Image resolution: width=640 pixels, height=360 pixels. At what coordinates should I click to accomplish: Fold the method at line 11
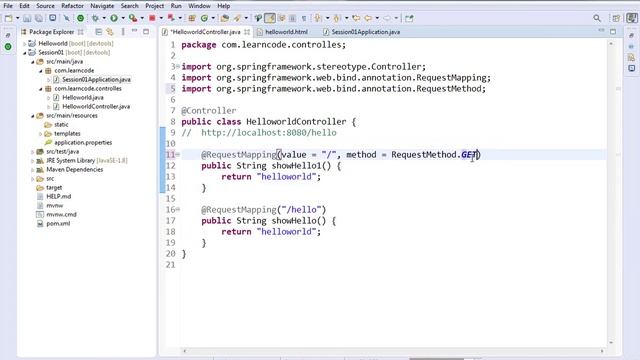click(x=178, y=154)
